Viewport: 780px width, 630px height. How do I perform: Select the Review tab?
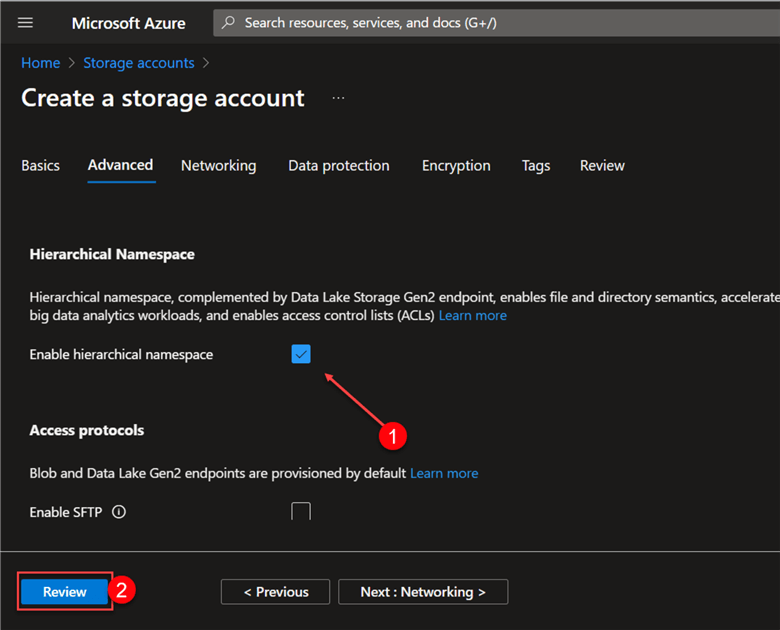pos(602,166)
